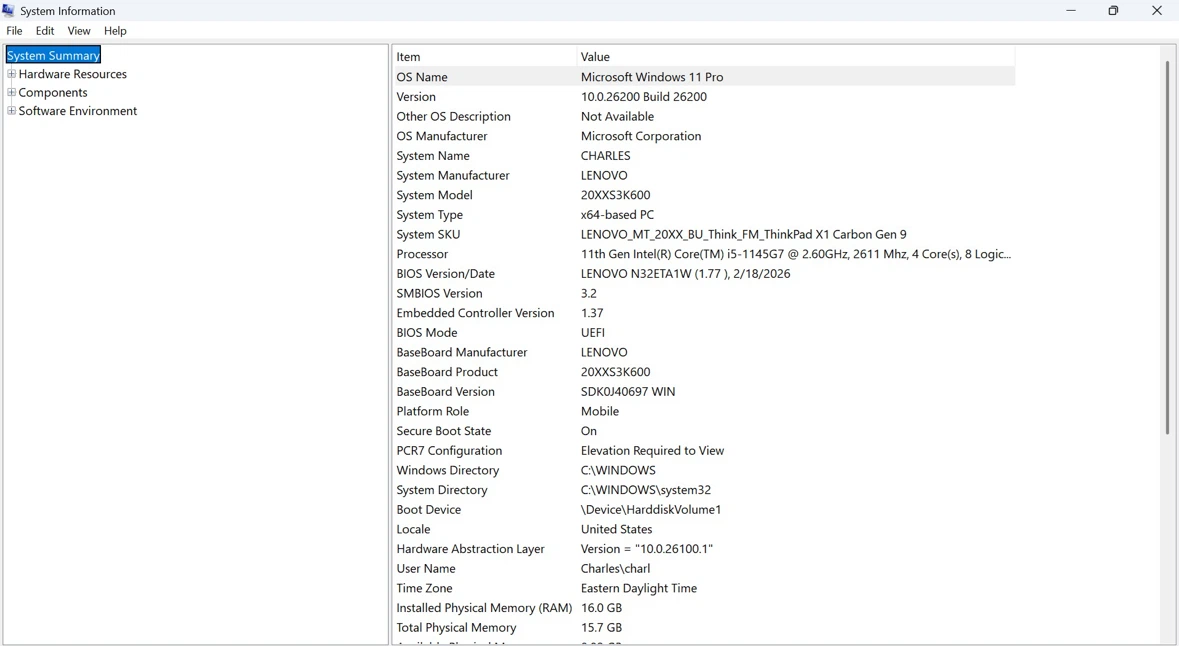
Task: Open the Edit menu
Action: click(x=45, y=31)
